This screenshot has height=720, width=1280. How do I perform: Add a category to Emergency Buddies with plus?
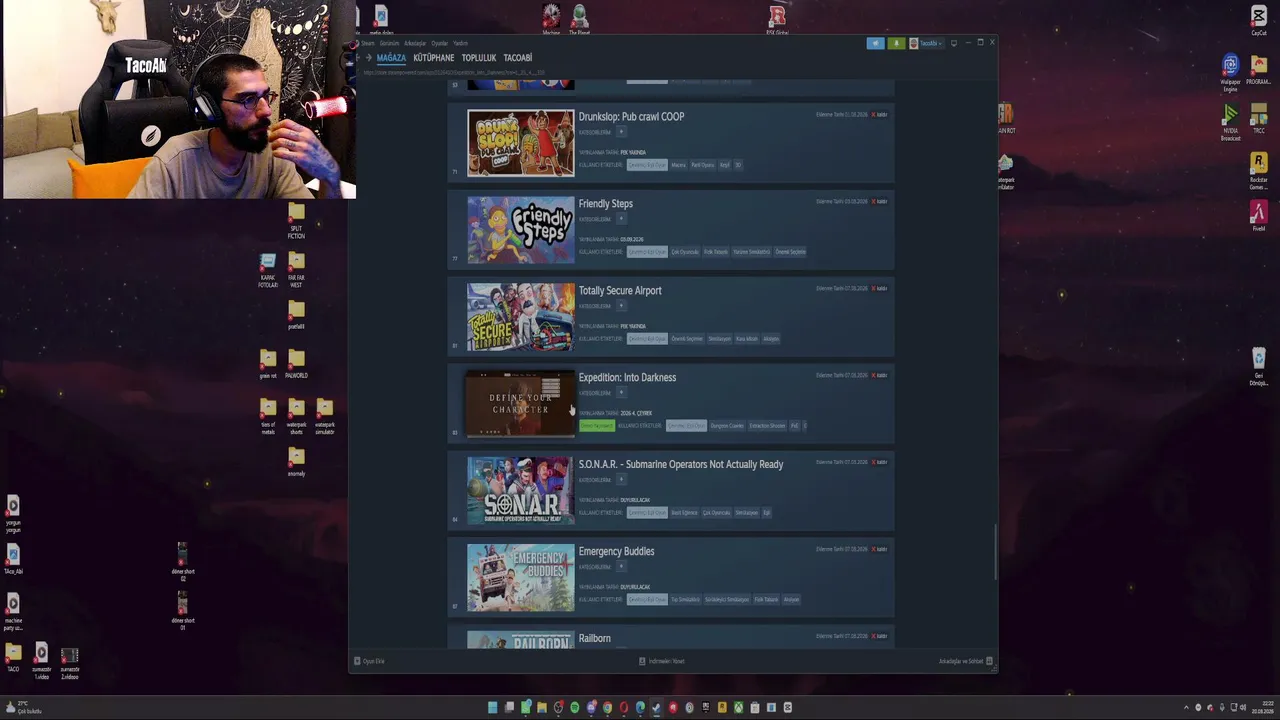pyautogui.click(x=621, y=567)
